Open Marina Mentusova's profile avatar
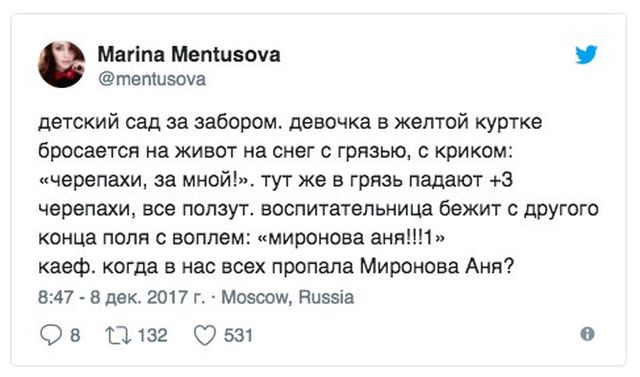The image size is (640, 377). click(62, 64)
